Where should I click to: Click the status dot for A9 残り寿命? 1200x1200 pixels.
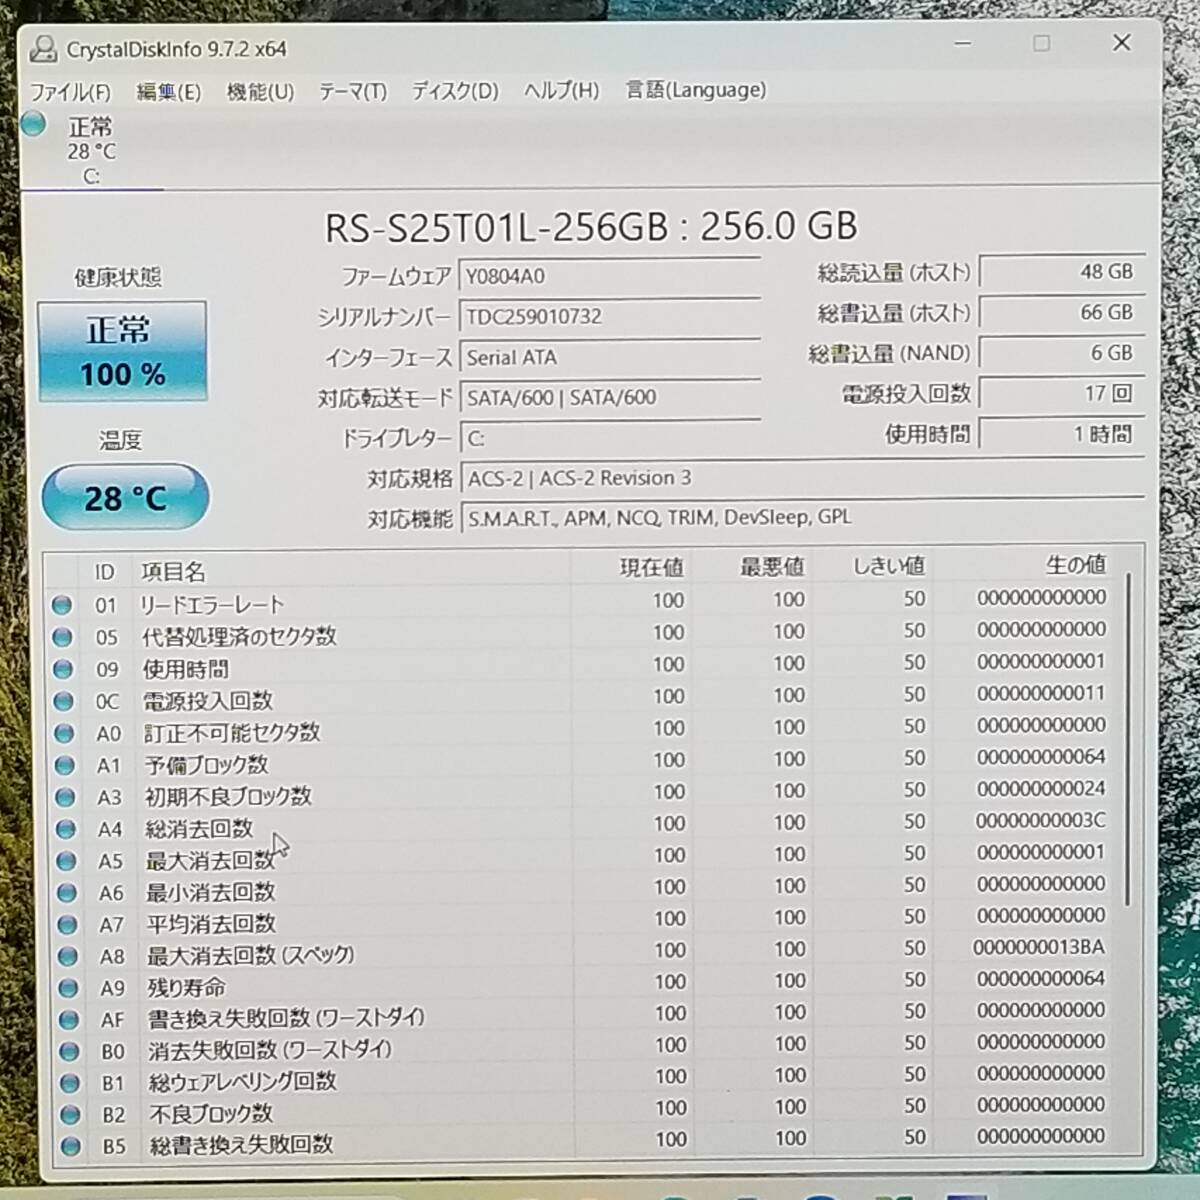(x=68, y=988)
